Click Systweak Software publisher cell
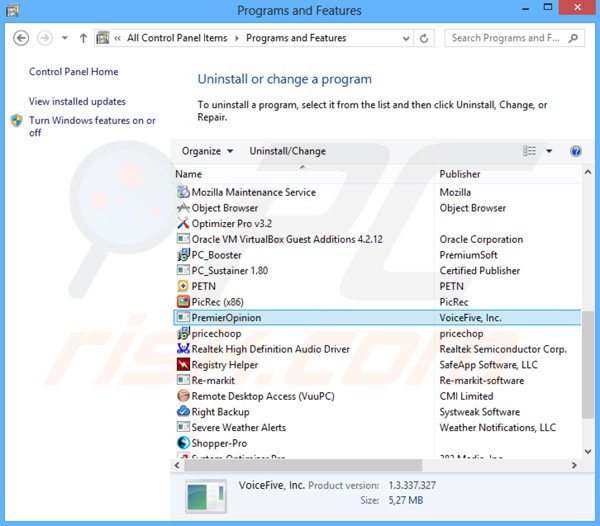 (x=479, y=412)
